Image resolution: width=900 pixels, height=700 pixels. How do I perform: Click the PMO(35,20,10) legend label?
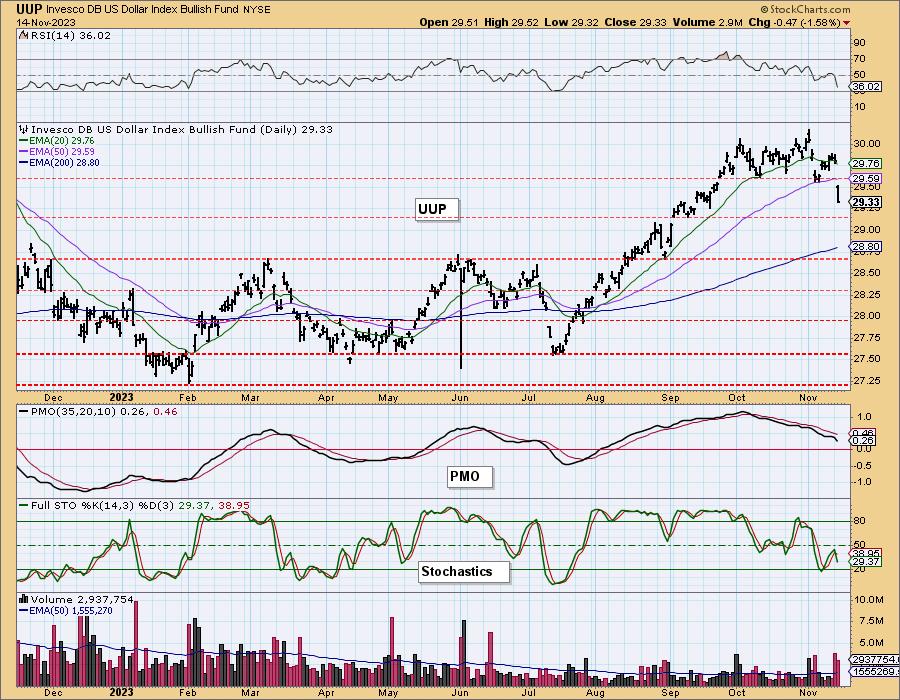point(98,411)
